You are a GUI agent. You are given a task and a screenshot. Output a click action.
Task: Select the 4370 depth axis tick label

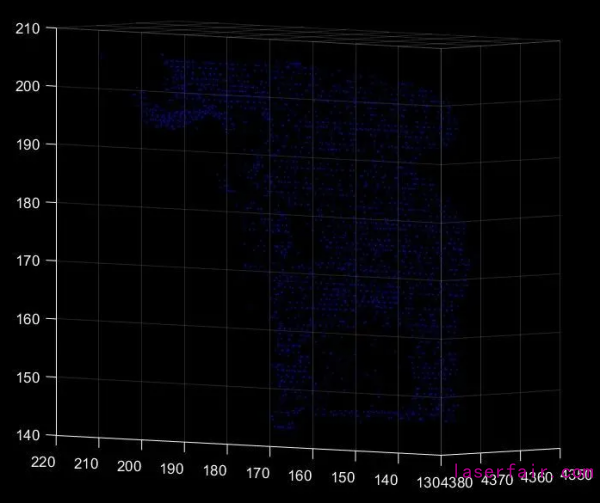pos(499,481)
